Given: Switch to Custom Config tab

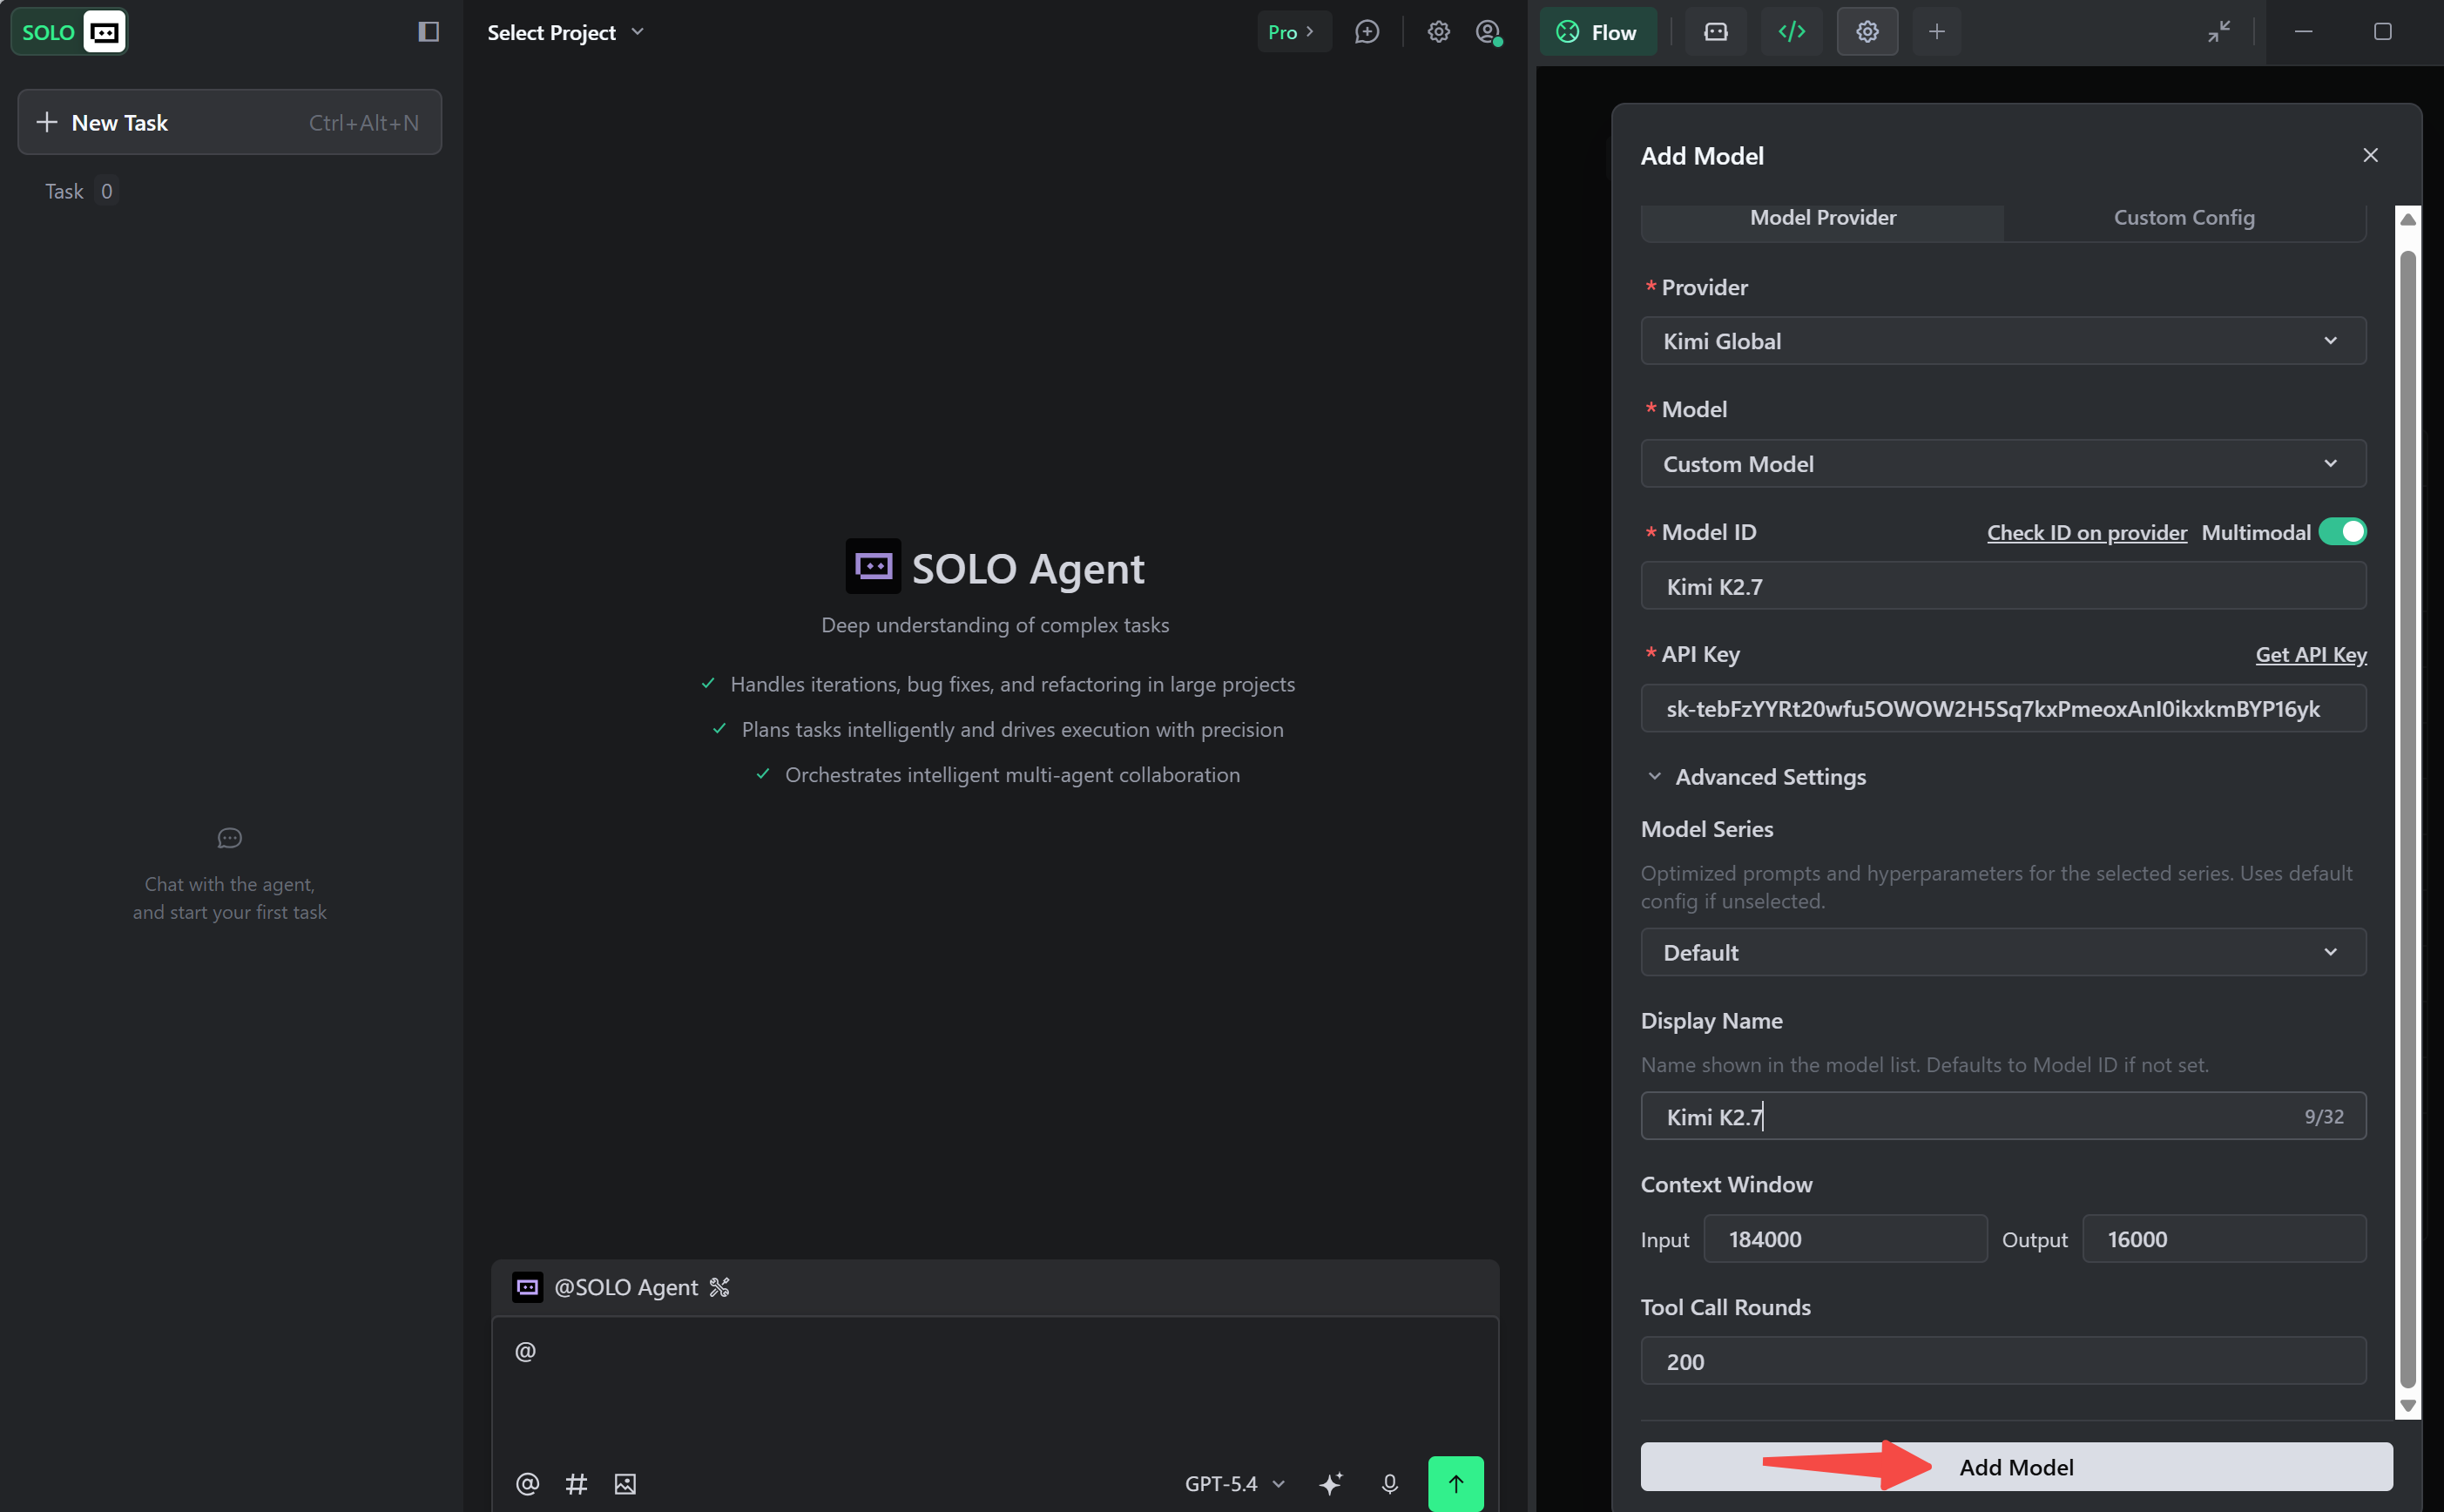Looking at the screenshot, I should click(2184, 218).
